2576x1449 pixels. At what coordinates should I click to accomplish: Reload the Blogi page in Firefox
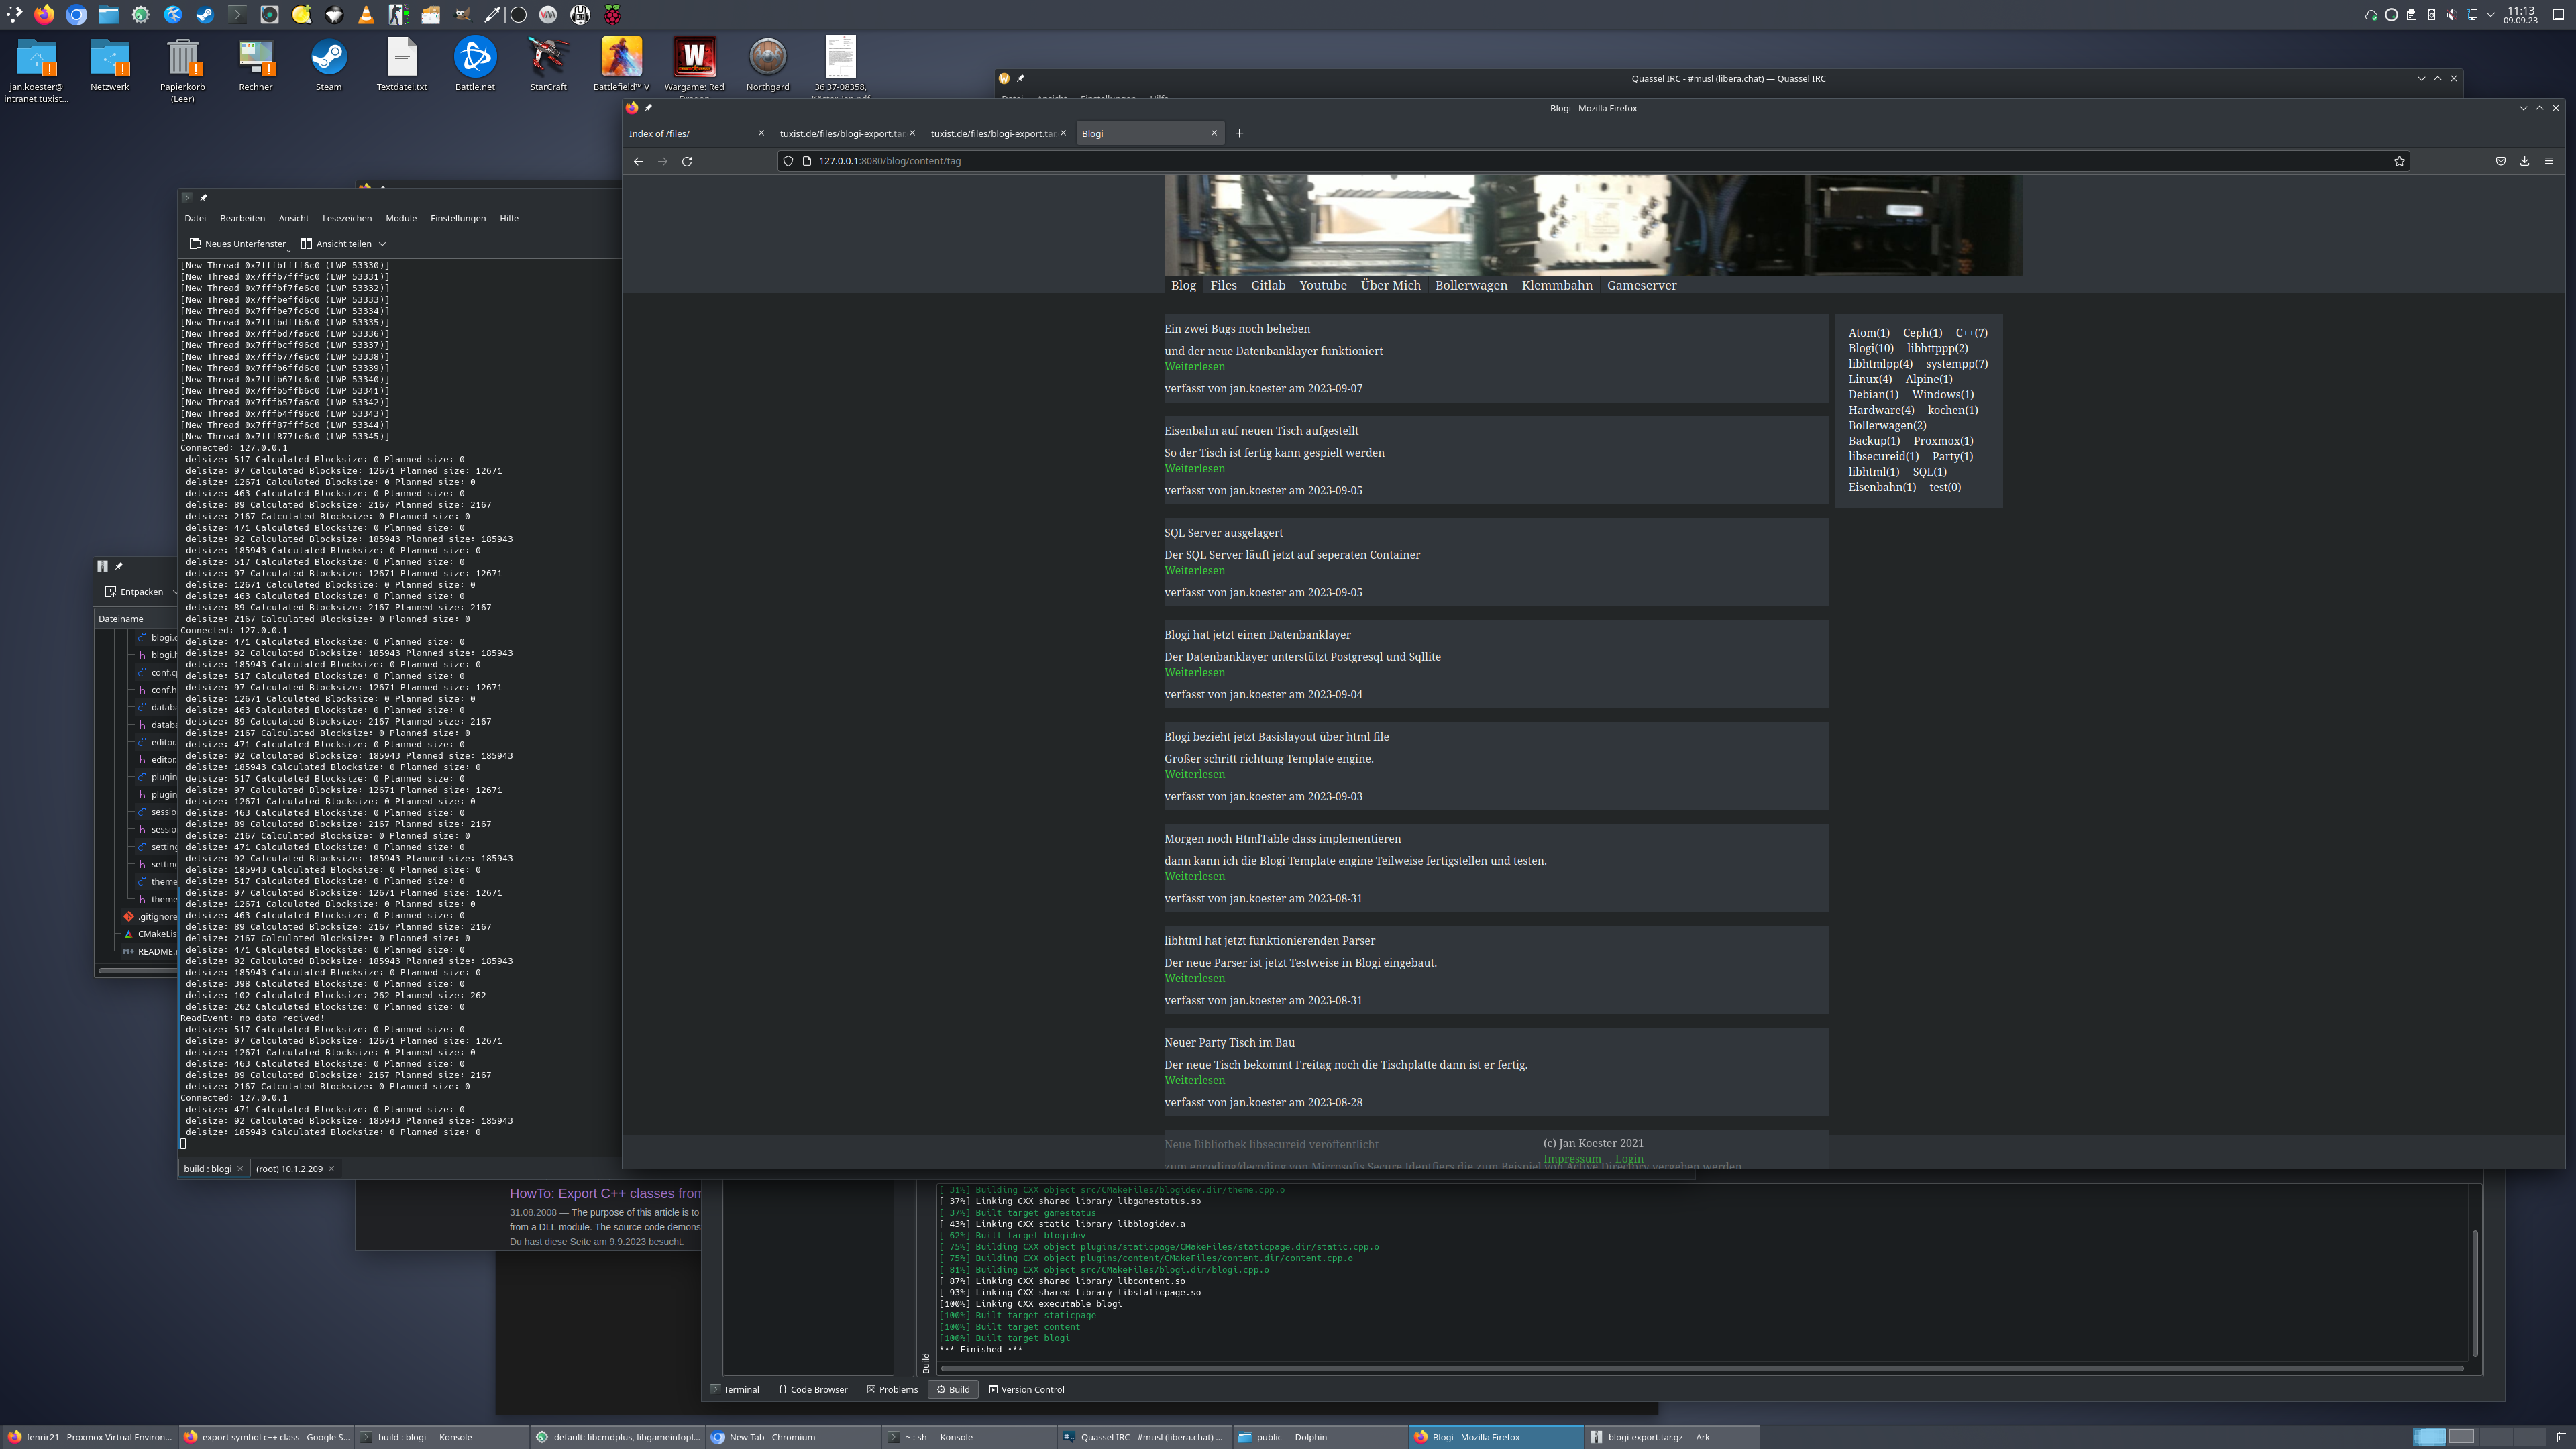tap(687, 161)
